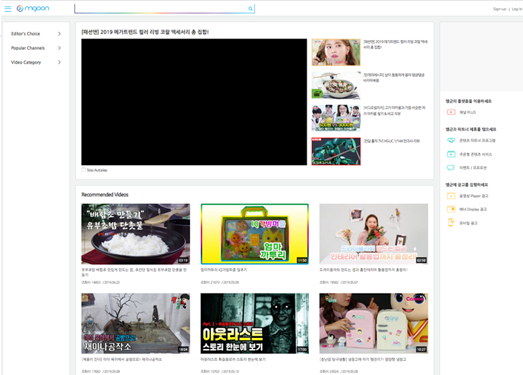Screen dimensions: 523x375
Task: Click the orange Display ad icon
Action: point(451,209)
